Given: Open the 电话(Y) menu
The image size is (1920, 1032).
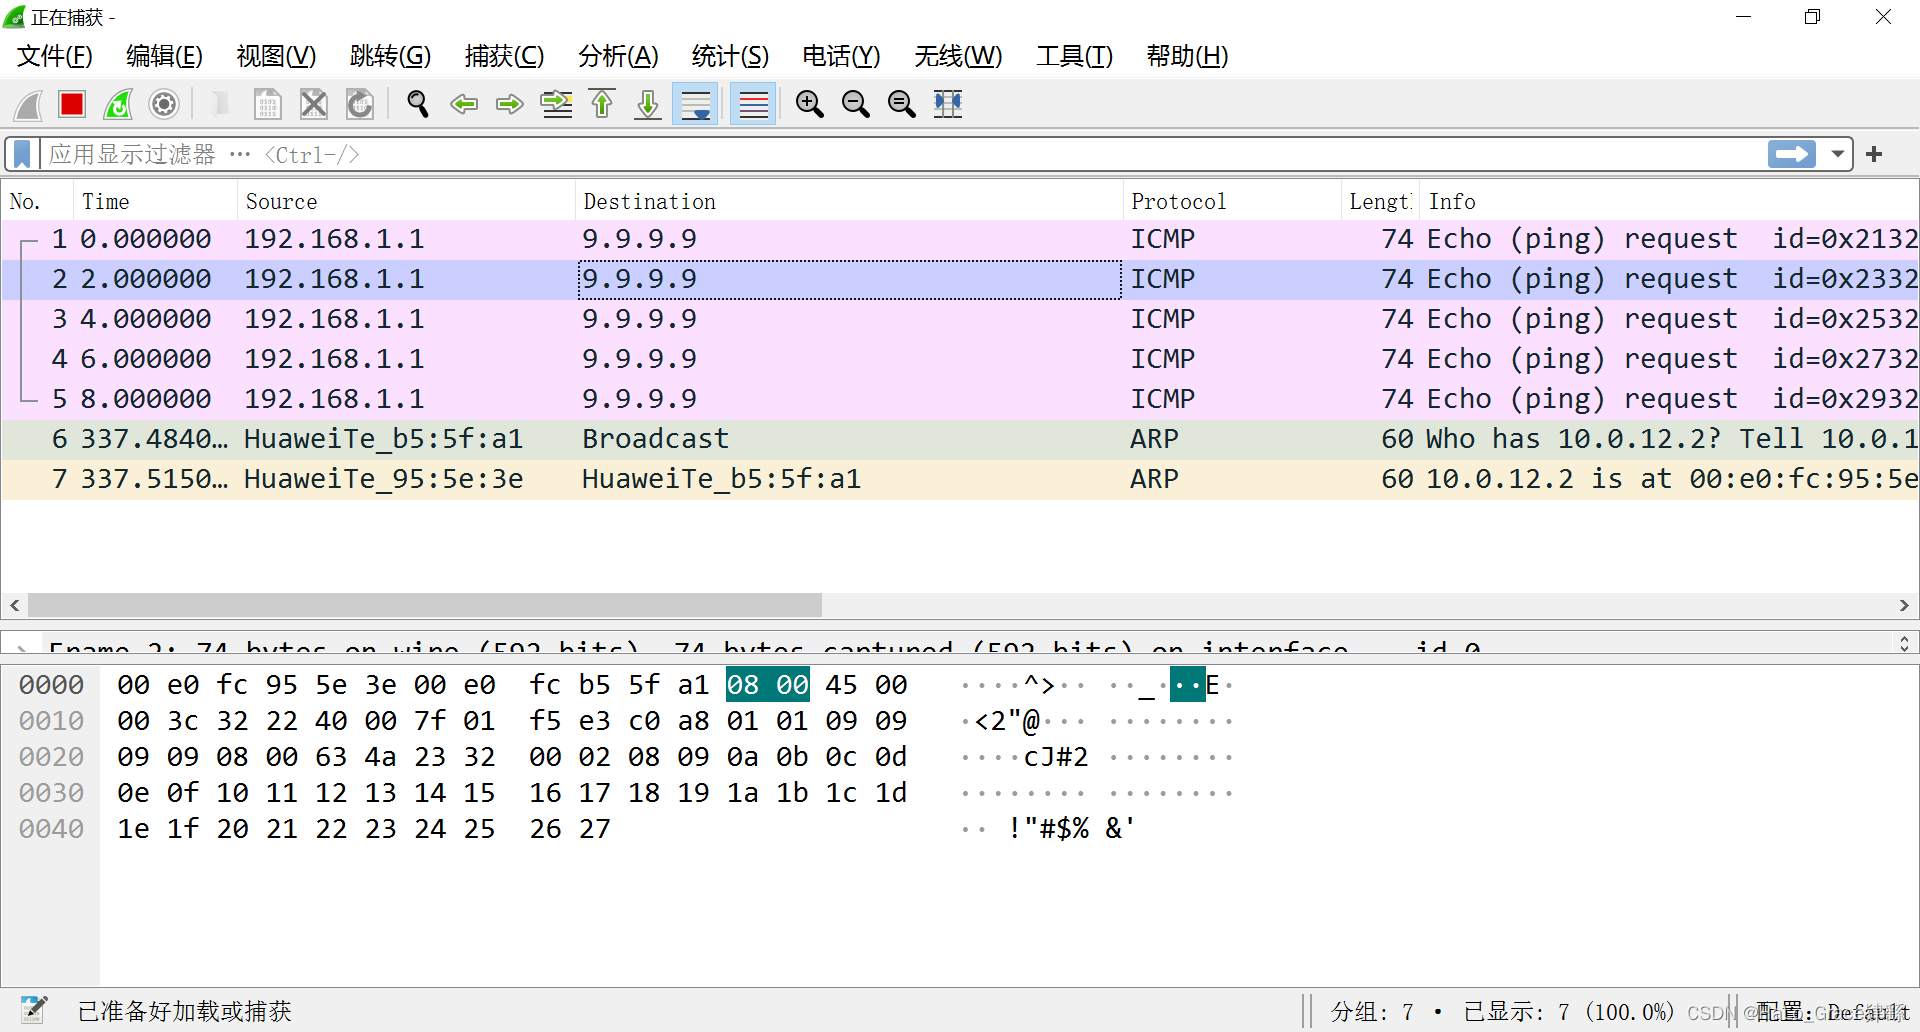Looking at the screenshot, I should click(x=842, y=56).
